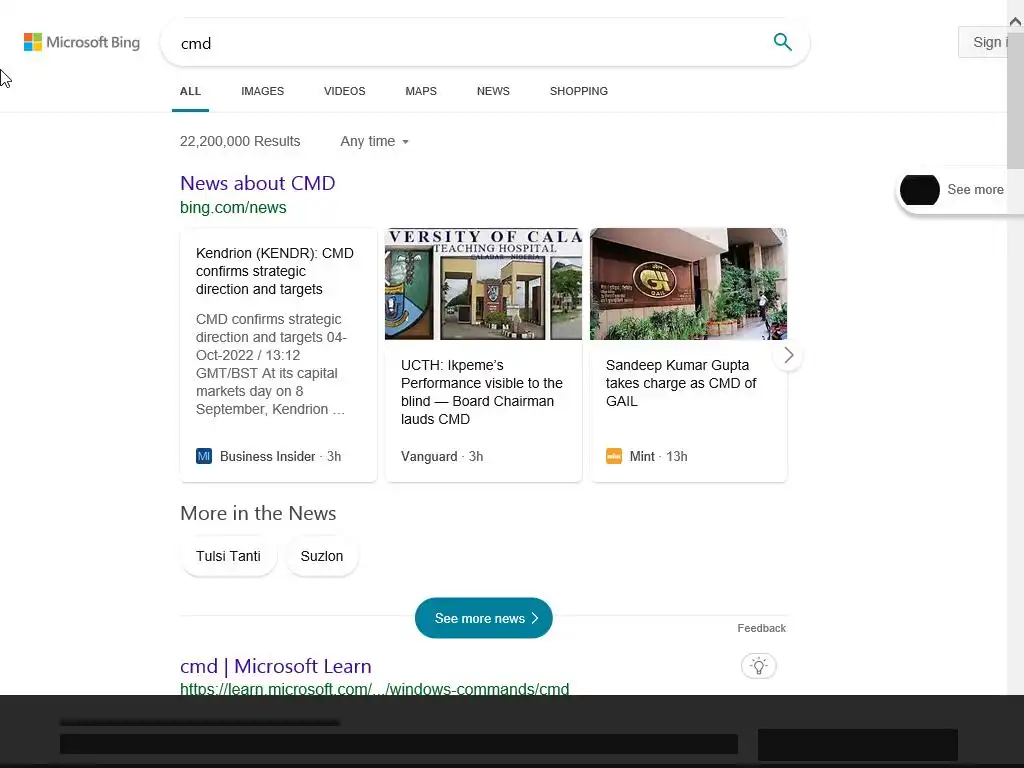Image resolution: width=1024 pixels, height=768 pixels.
Task: Click the See more pill button
Action: pyautogui.click(x=959, y=190)
